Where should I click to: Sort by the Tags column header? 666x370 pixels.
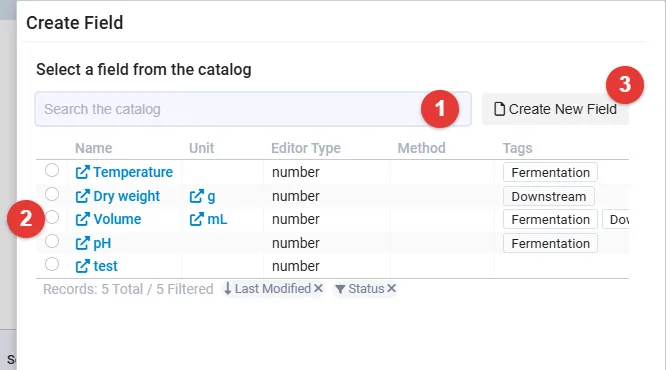(517, 148)
